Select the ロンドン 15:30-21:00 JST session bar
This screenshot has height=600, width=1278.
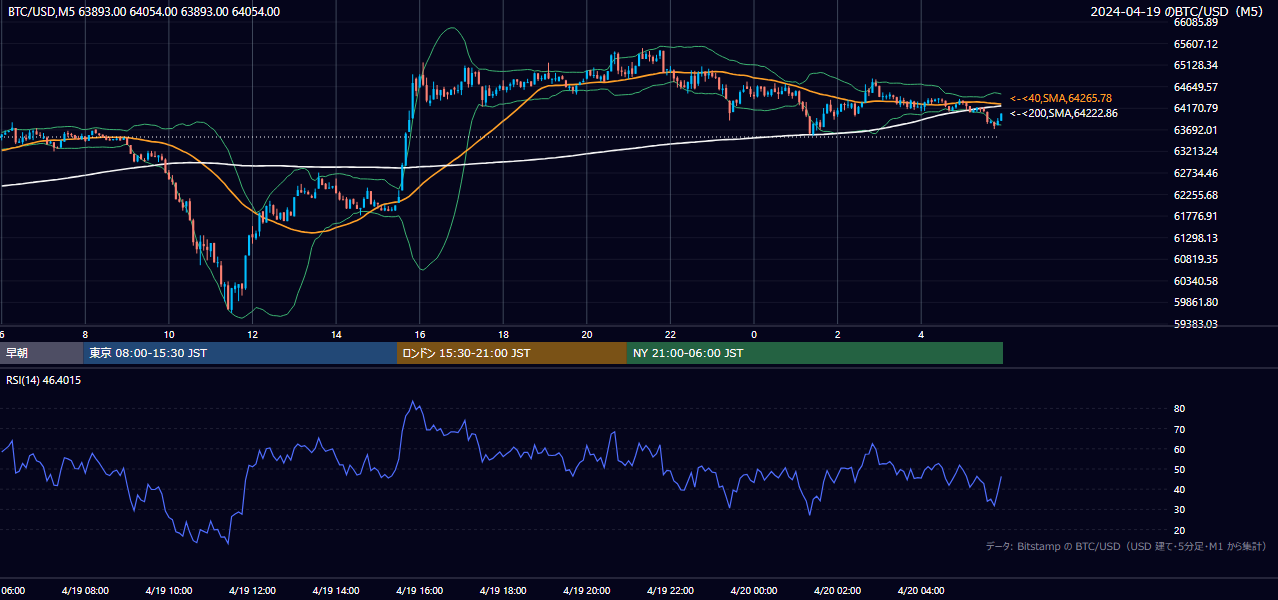[512, 353]
